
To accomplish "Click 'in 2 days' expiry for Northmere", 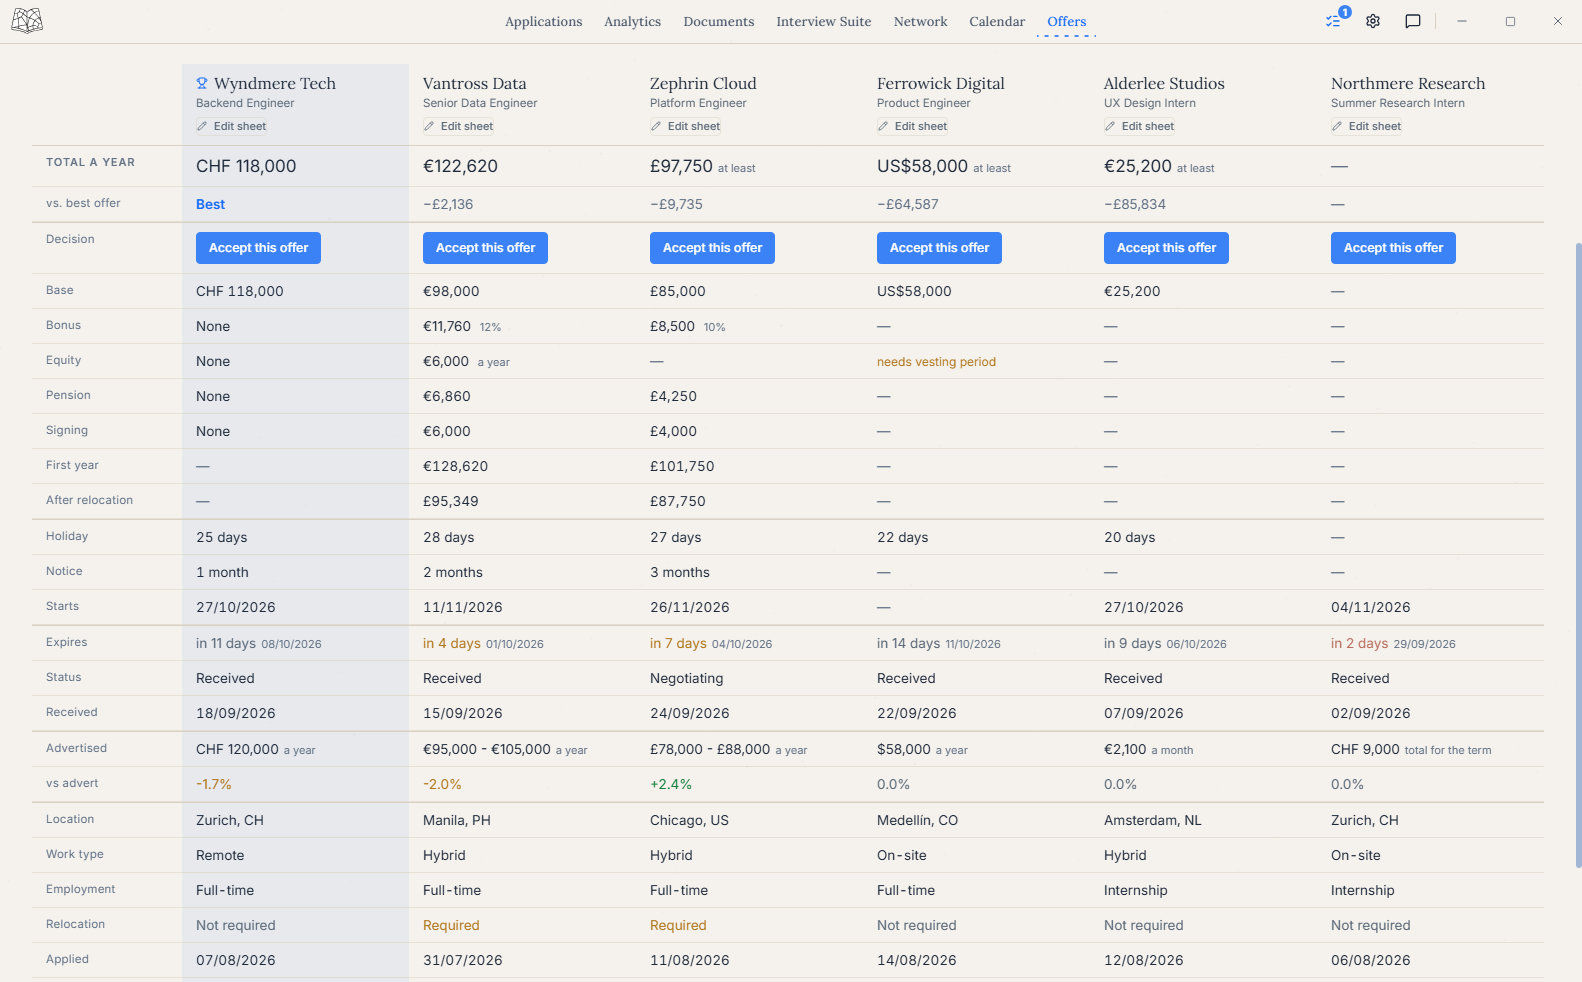I will tap(1359, 643).
